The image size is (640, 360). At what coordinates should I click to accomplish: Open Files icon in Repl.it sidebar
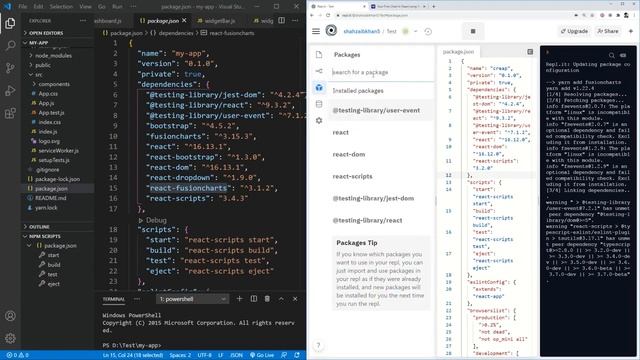click(319, 55)
